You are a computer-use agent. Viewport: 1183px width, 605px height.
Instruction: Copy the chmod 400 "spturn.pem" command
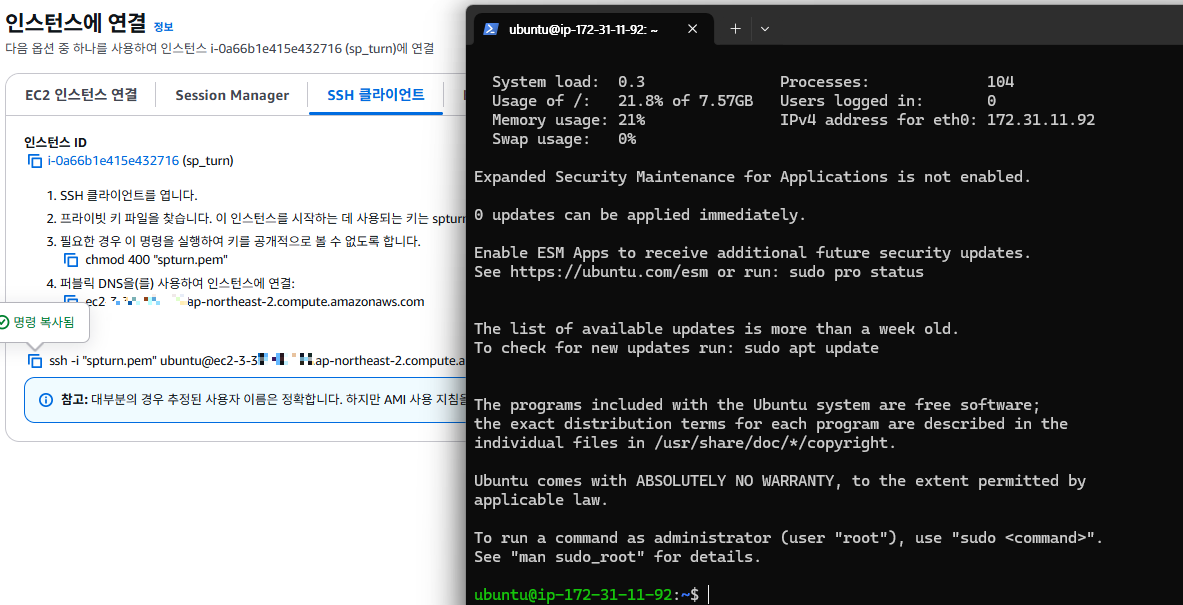coord(71,260)
